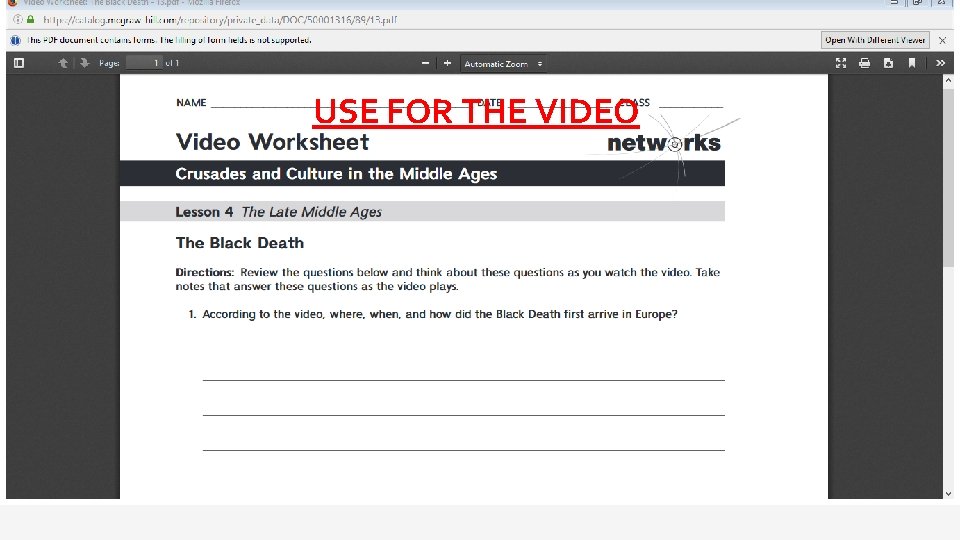Click 'Crusades and Culture in the Middle Ages' banner text
Image resolution: width=960 pixels, height=540 pixels.
(336, 174)
